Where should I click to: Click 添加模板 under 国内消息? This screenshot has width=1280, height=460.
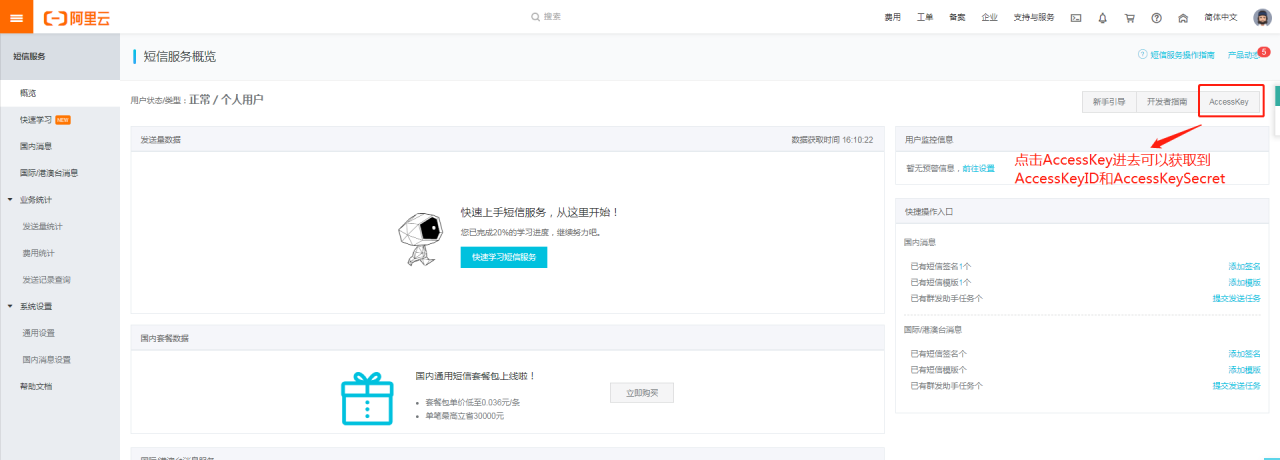click(x=1244, y=282)
